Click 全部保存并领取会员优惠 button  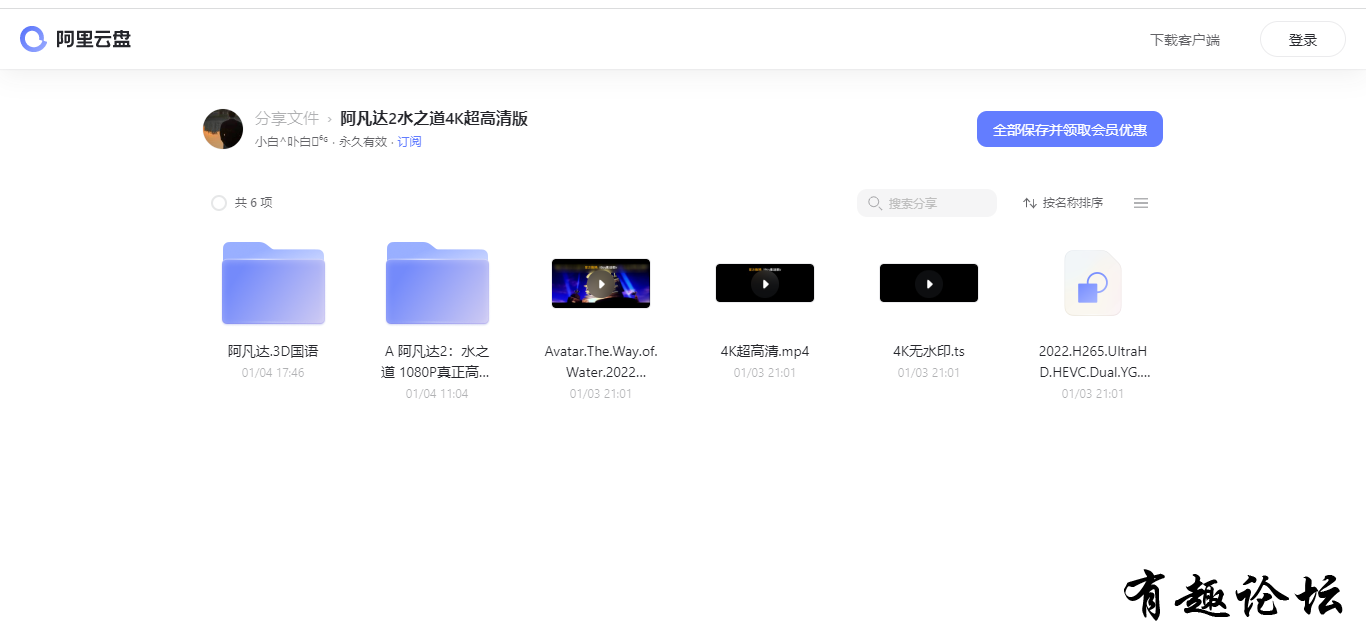click(1070, 129)
